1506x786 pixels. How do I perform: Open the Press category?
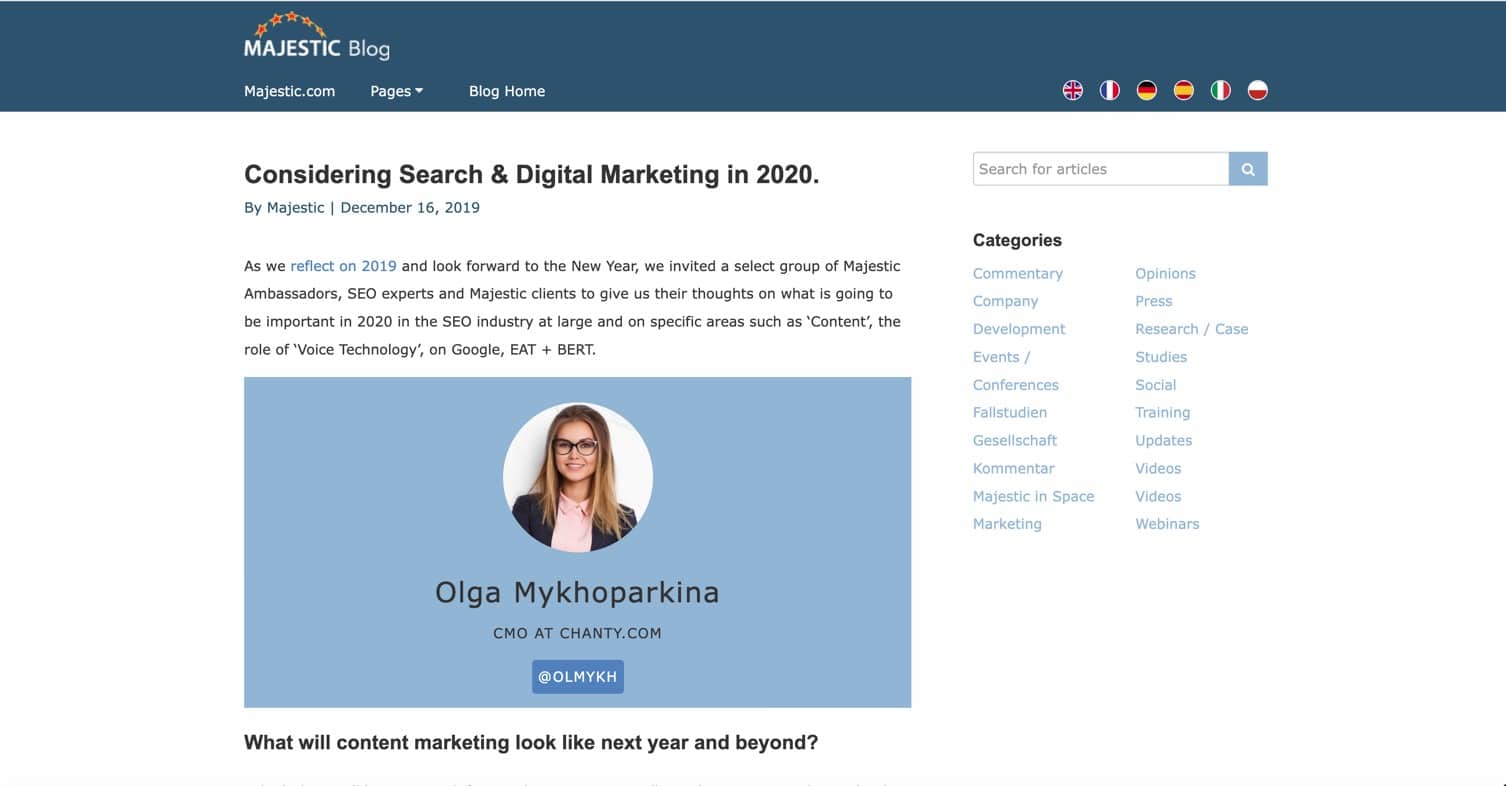coord(1153,301)
